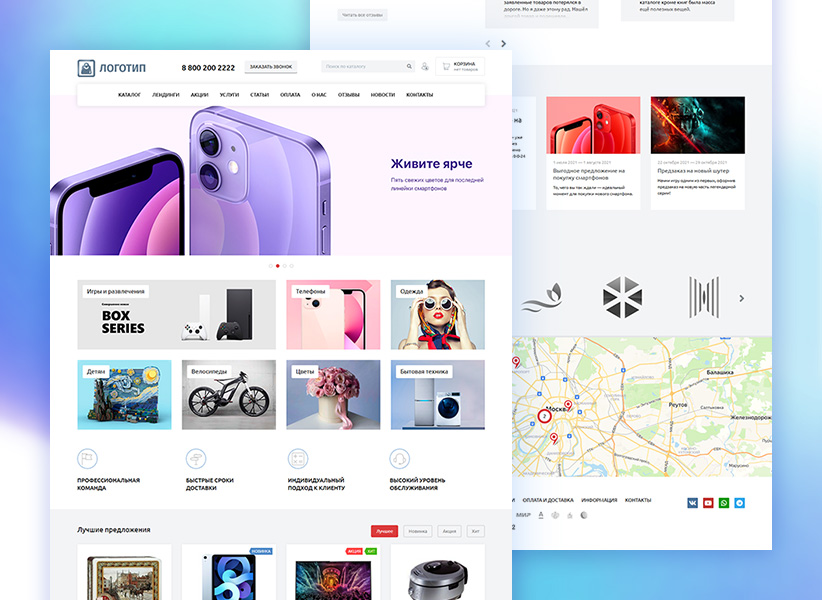Open the VK social icon in the footer
Image resolution: width=822 pixels, height=600 pixels.
(x=692, y=502)
